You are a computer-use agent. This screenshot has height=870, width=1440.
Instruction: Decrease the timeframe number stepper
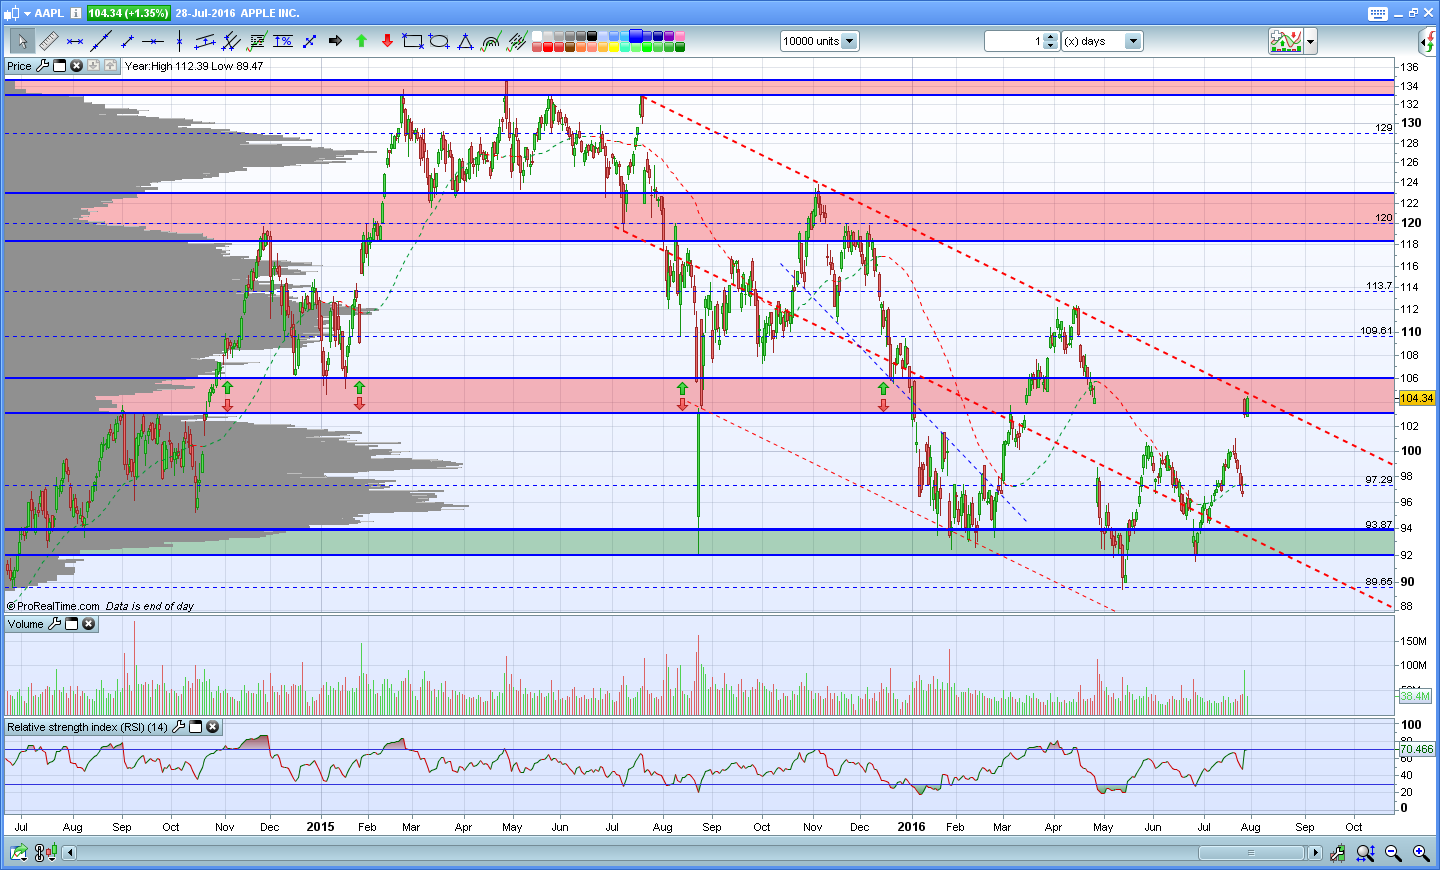click(1050, 46)
